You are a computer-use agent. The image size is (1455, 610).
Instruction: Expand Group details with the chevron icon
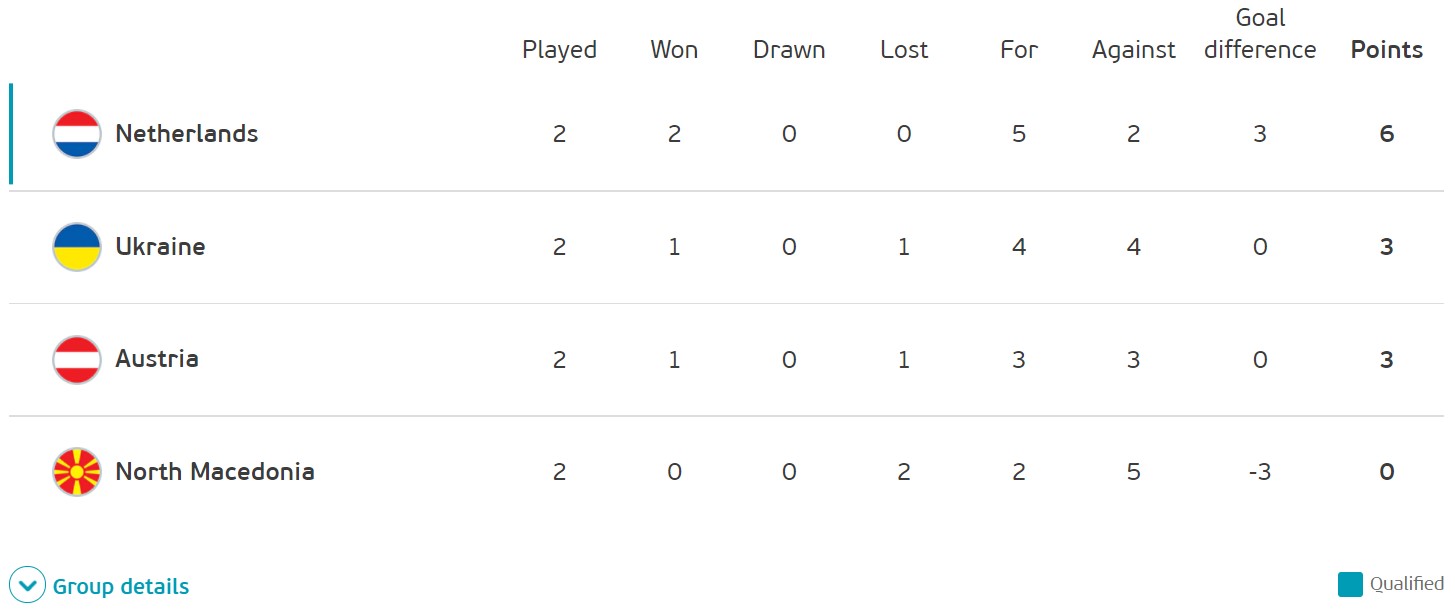27,585
